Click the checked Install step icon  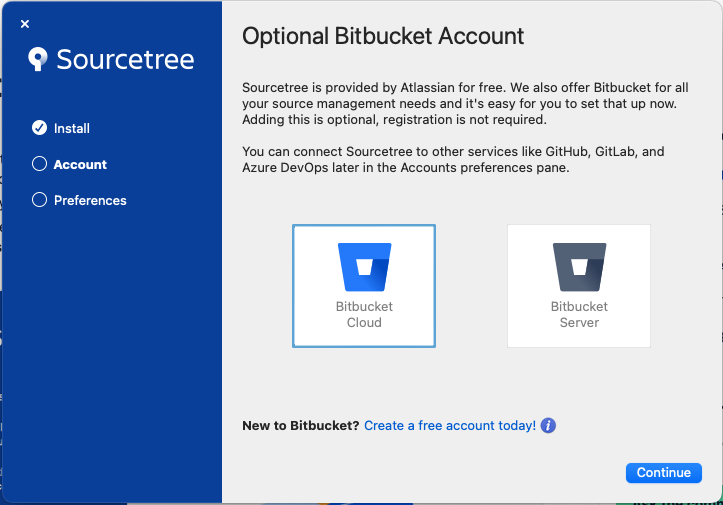pos(39,128)
